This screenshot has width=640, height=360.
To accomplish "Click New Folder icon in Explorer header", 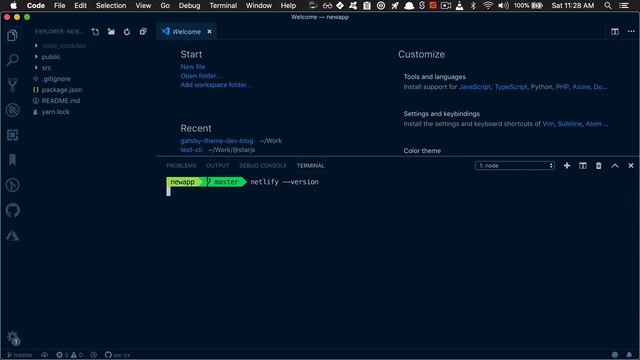I will [x=111, y=32].
